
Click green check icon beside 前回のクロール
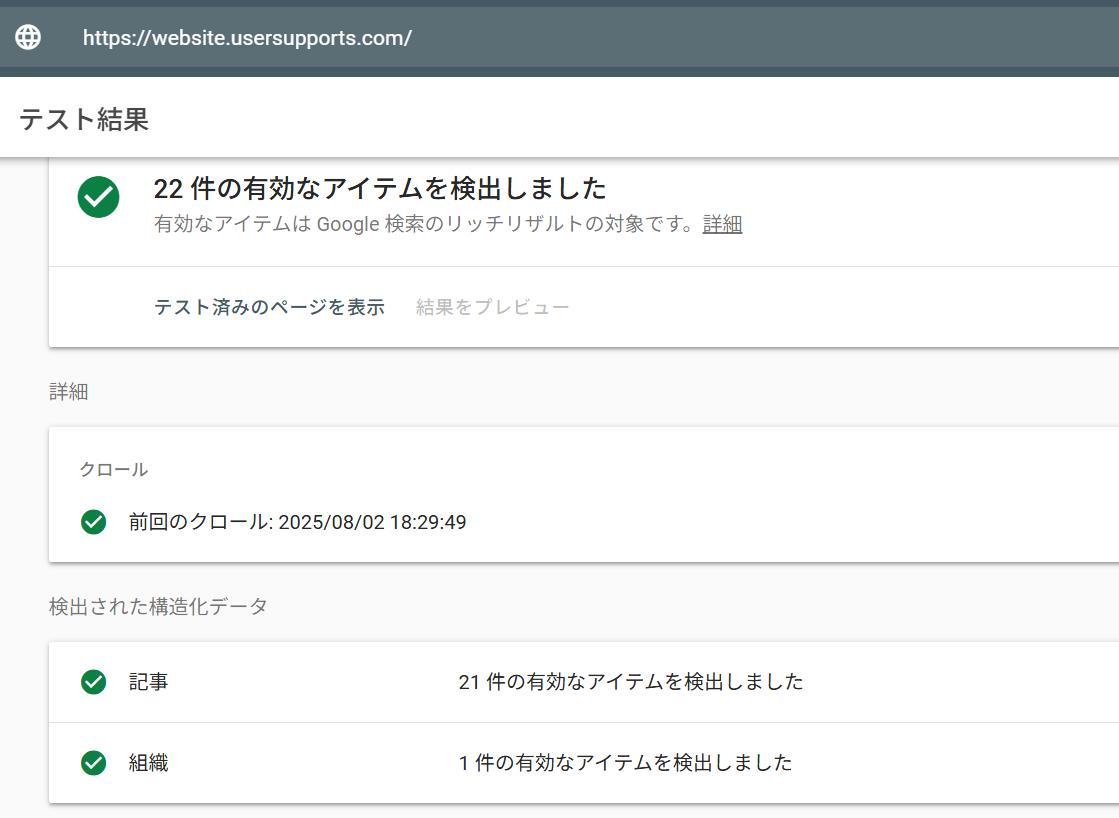pos(93,522)
